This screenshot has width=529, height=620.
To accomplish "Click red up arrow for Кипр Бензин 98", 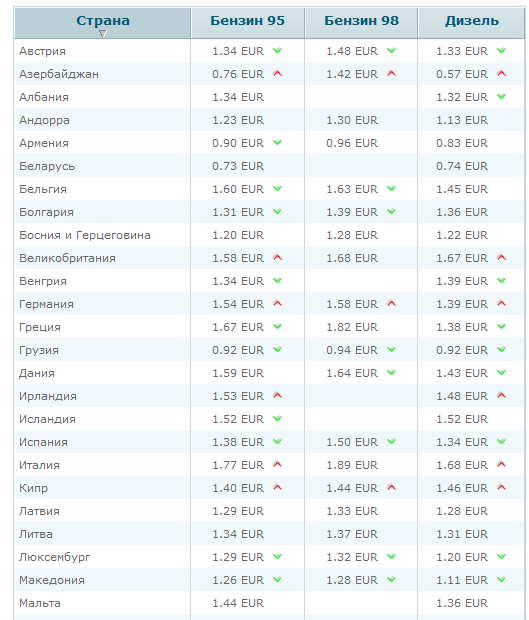I will pos(391,488).
